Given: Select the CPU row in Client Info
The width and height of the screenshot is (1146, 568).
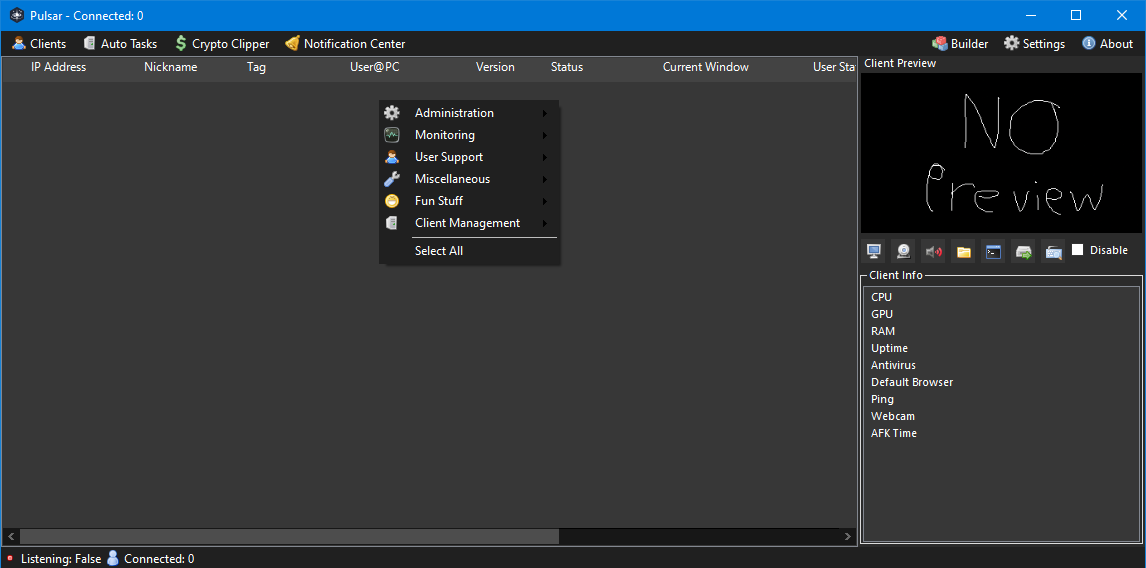Looking at the screenshot, I should [1001, 297].
